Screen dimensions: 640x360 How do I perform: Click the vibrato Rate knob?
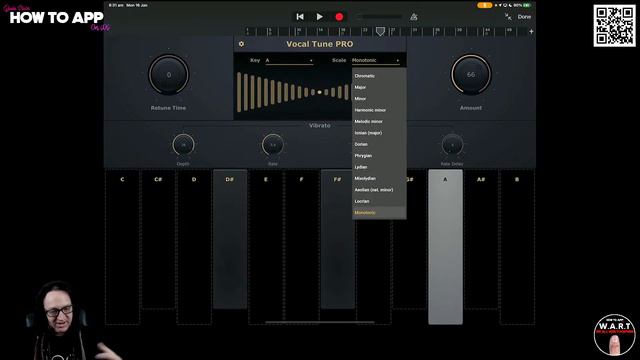[x=273, y=145]
